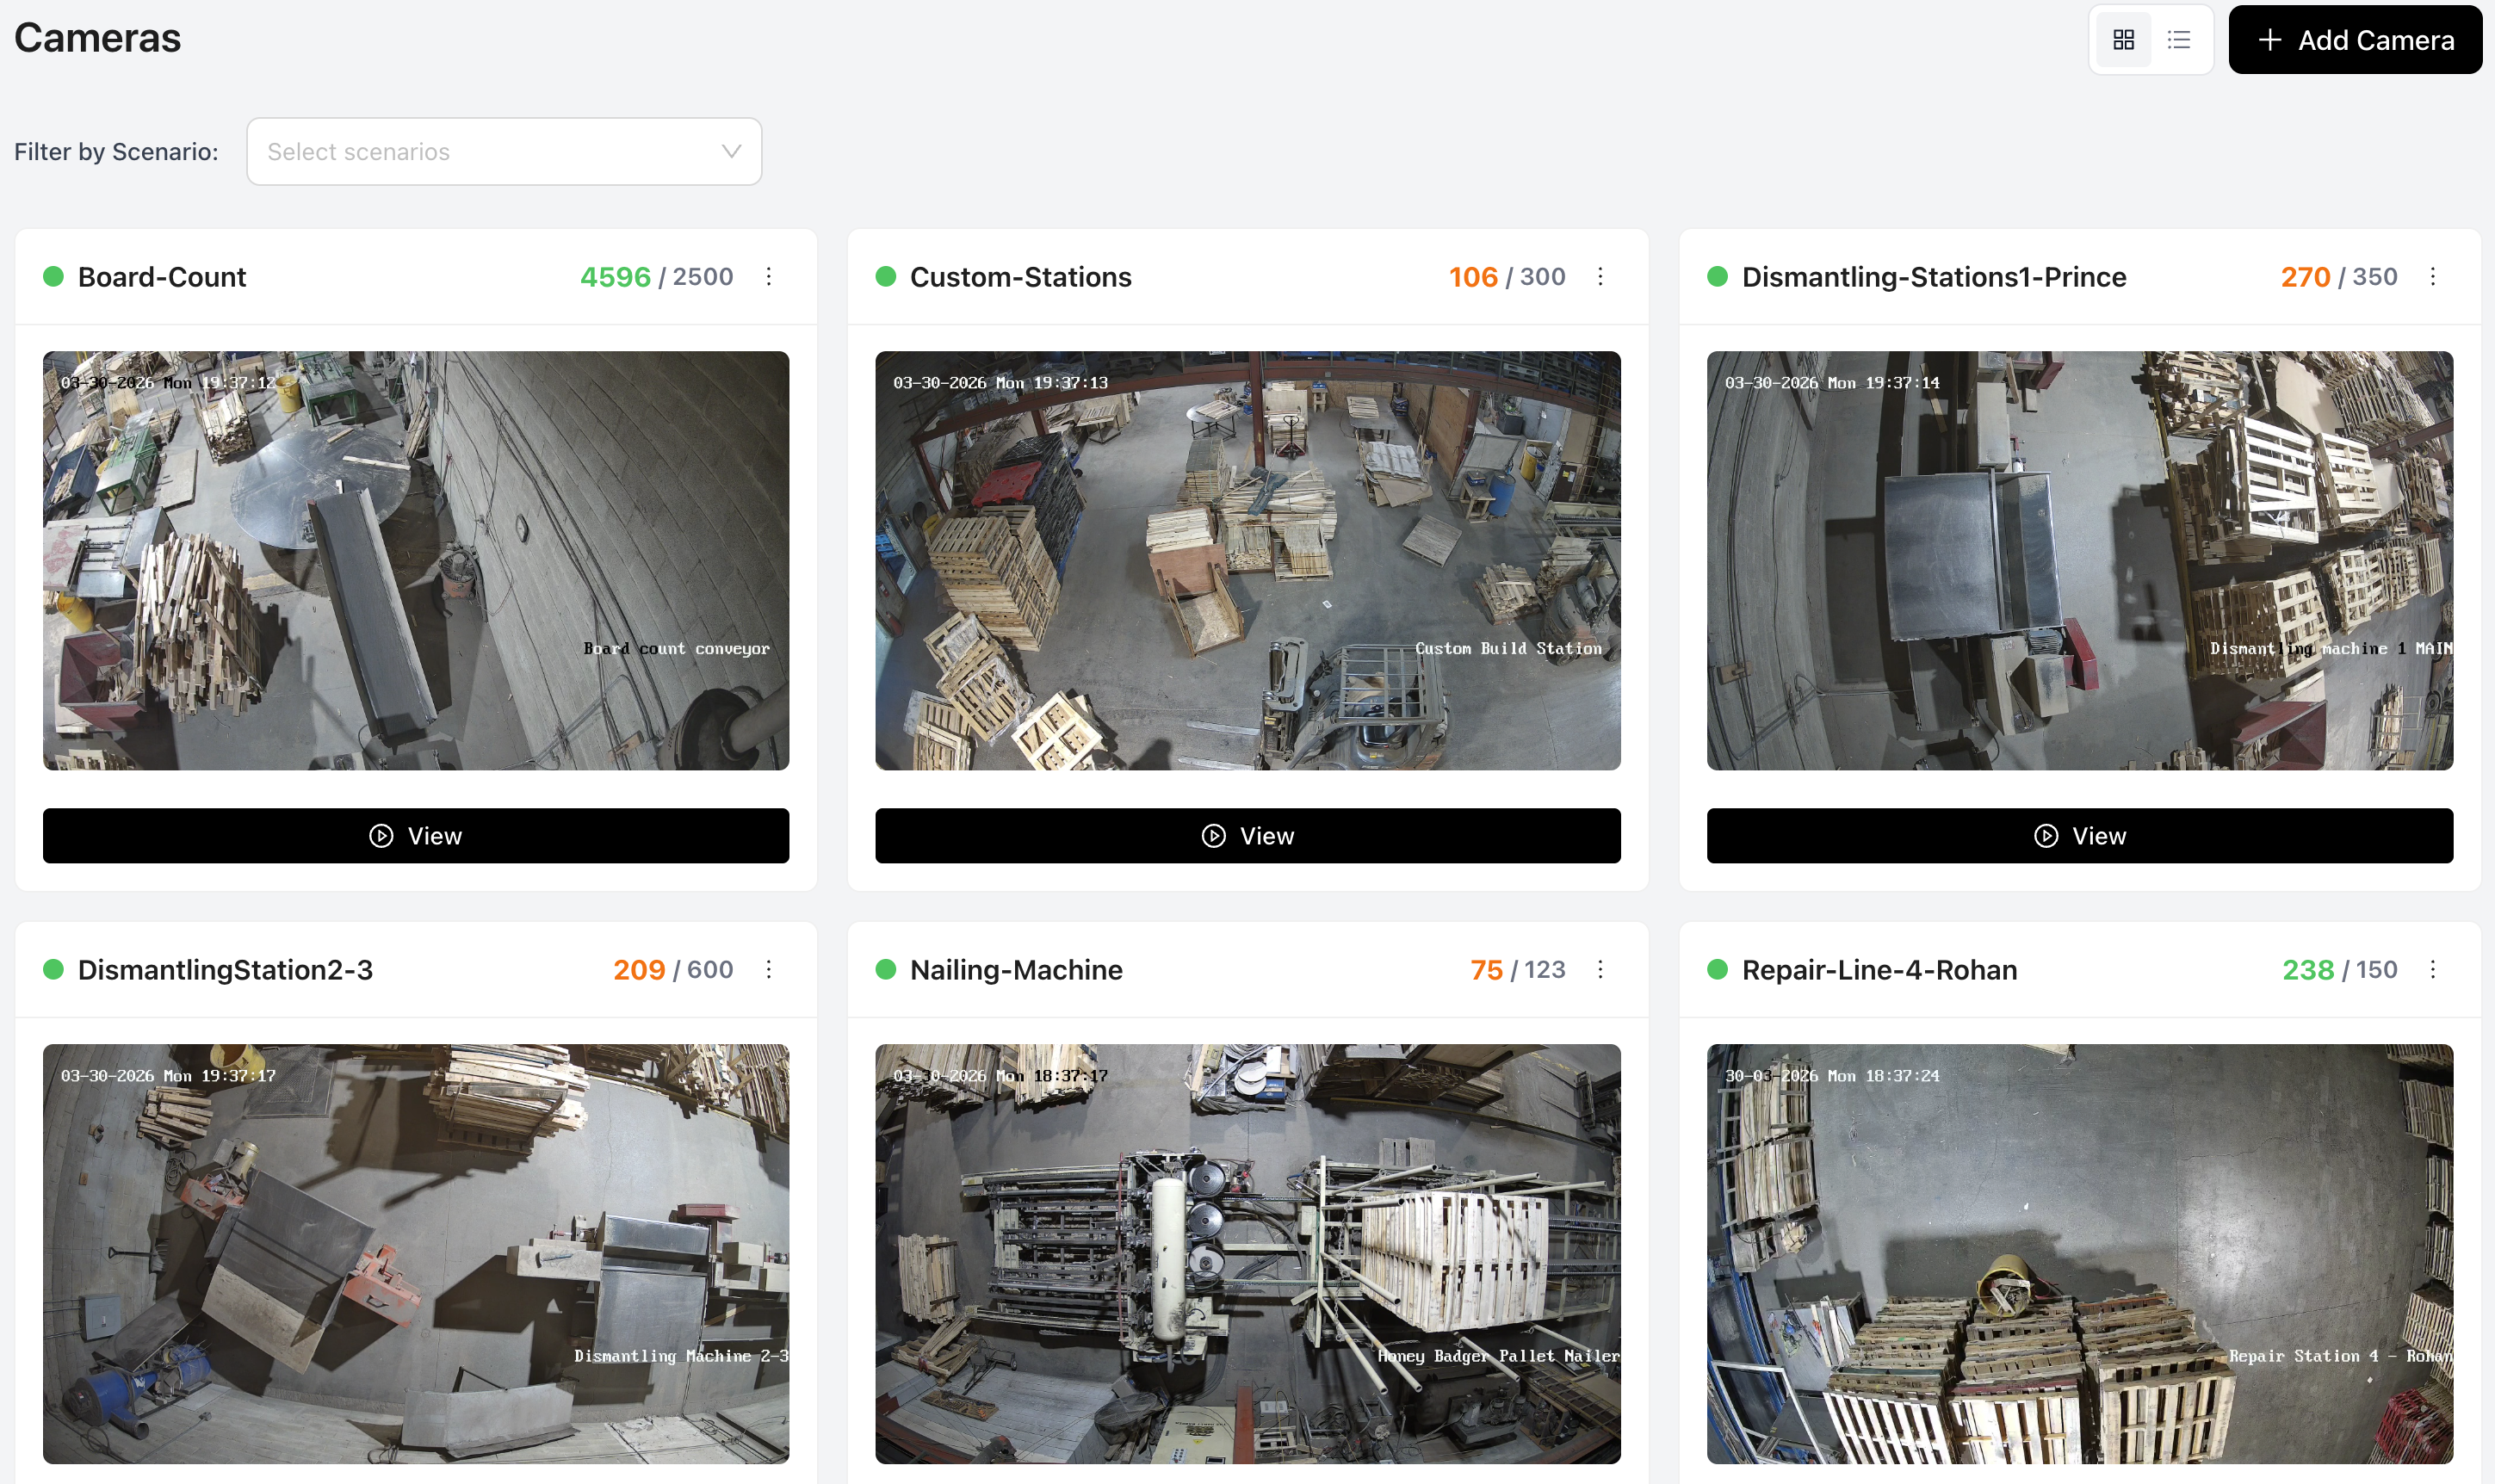Viewport: 2495px width, 1484px height.
Task: Click the Cameras page heading
Action: click(x=97, y=38)
